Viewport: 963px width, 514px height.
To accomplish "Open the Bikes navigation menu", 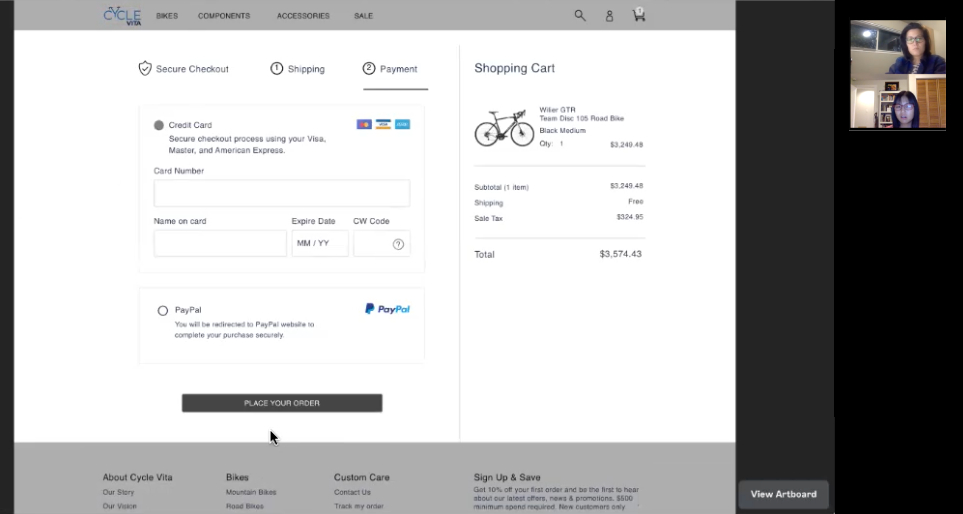I will [x=168, y=16].
